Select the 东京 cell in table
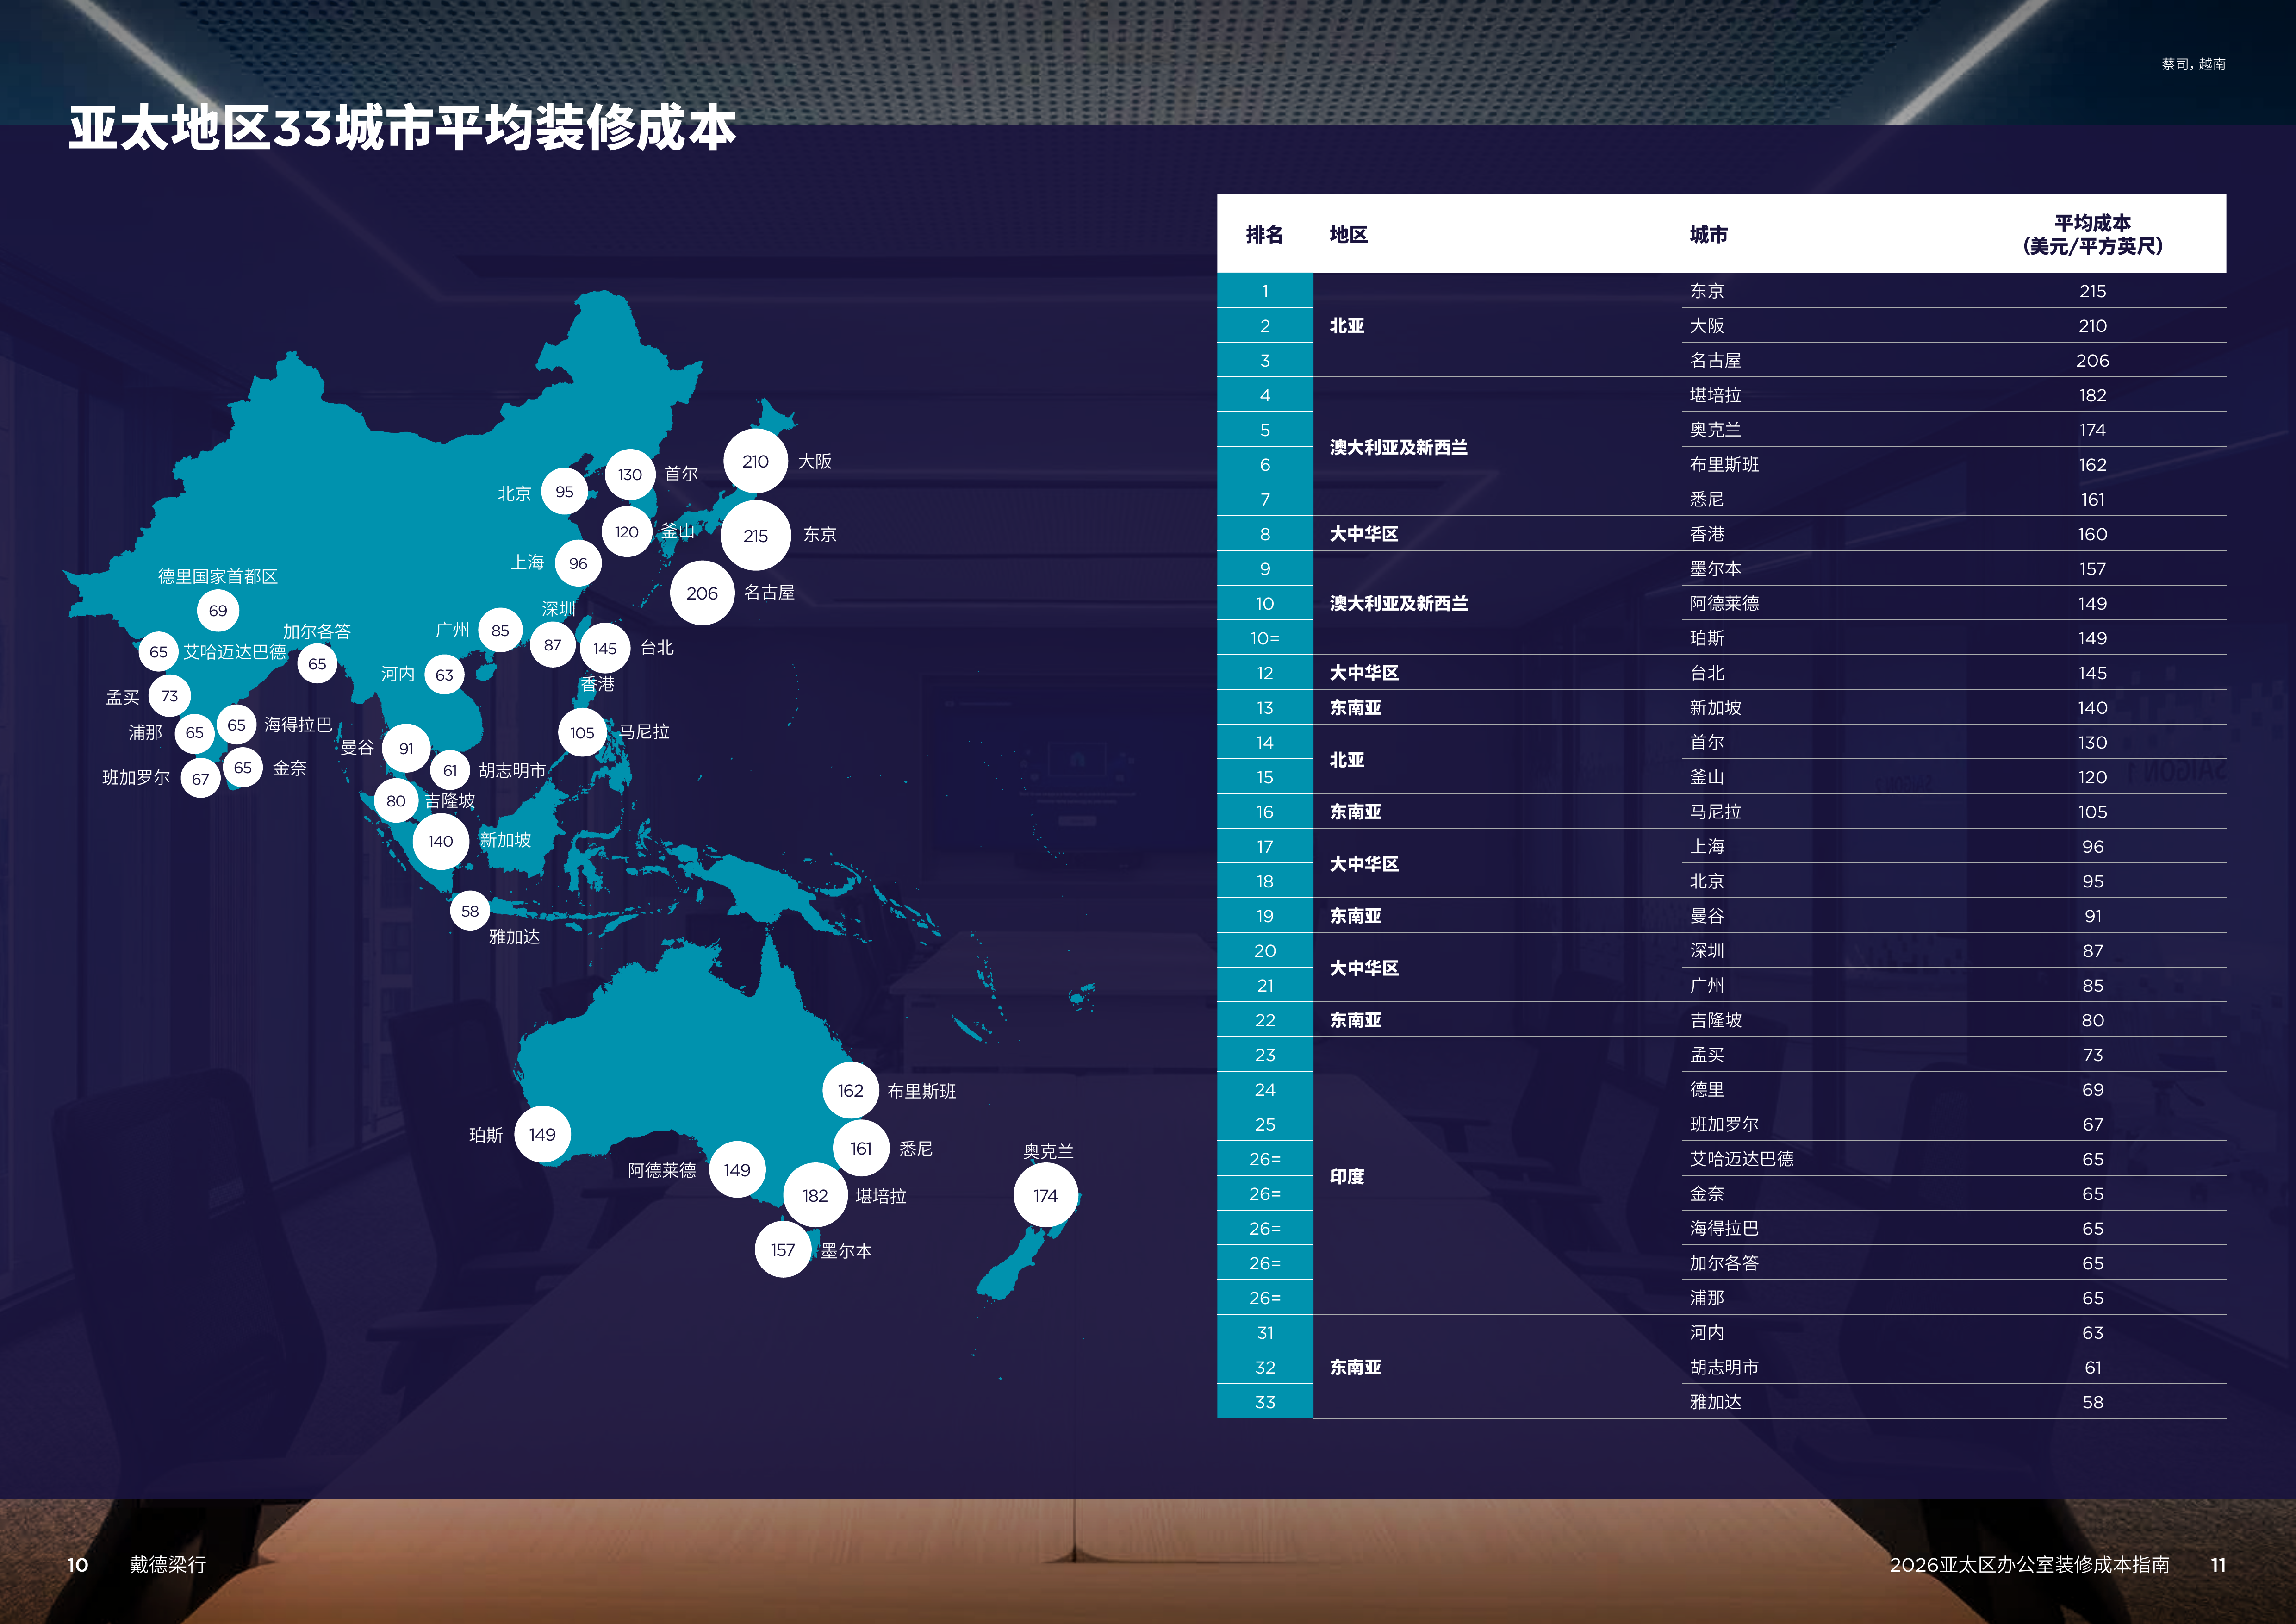Screen dimensions: 2296x1624 pyautogui.click(x=1707, y=291)
